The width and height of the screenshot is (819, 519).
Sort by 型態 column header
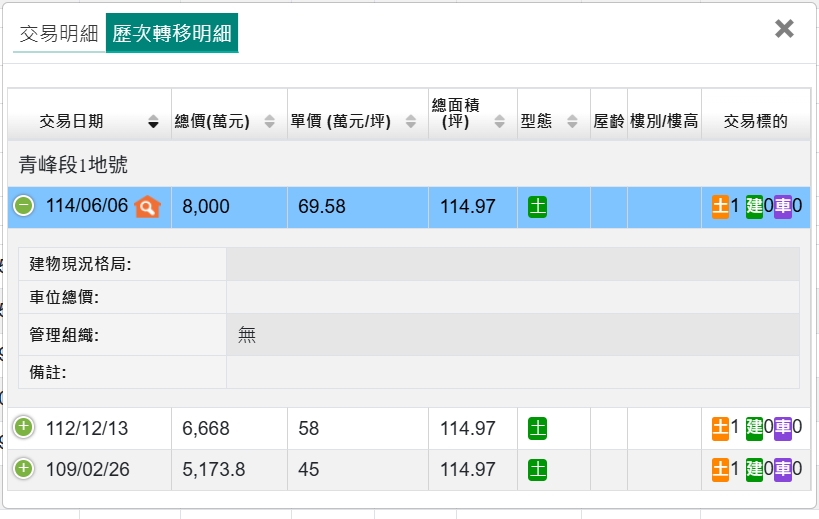coord(549,122)
